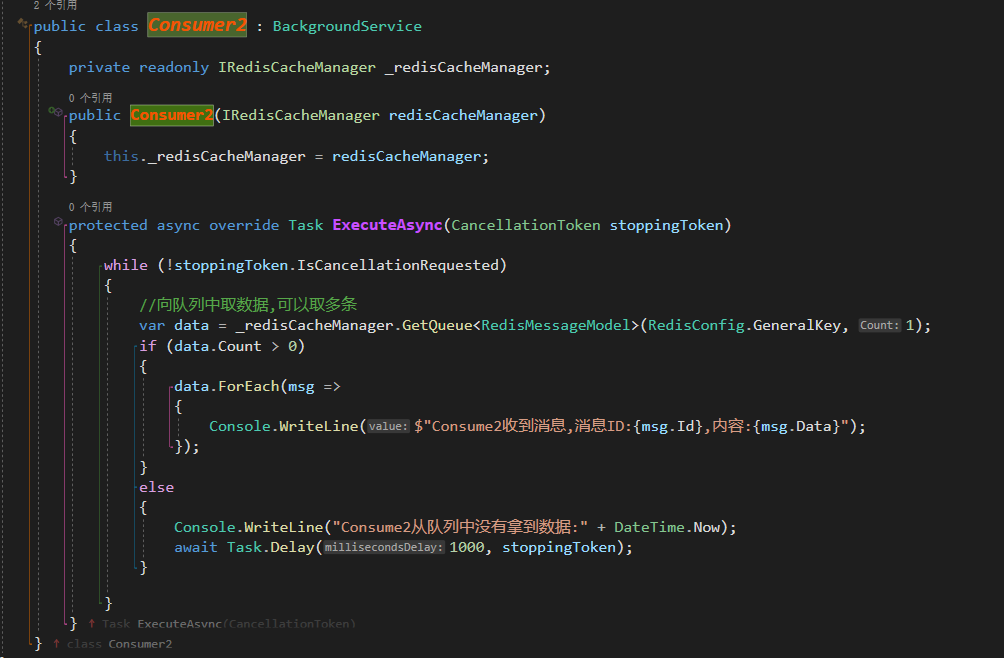Click the margin glyph beside the Consumer2 constructor
The width and height of the screenshot is (1004, 658).
click(x=56, y=113)
